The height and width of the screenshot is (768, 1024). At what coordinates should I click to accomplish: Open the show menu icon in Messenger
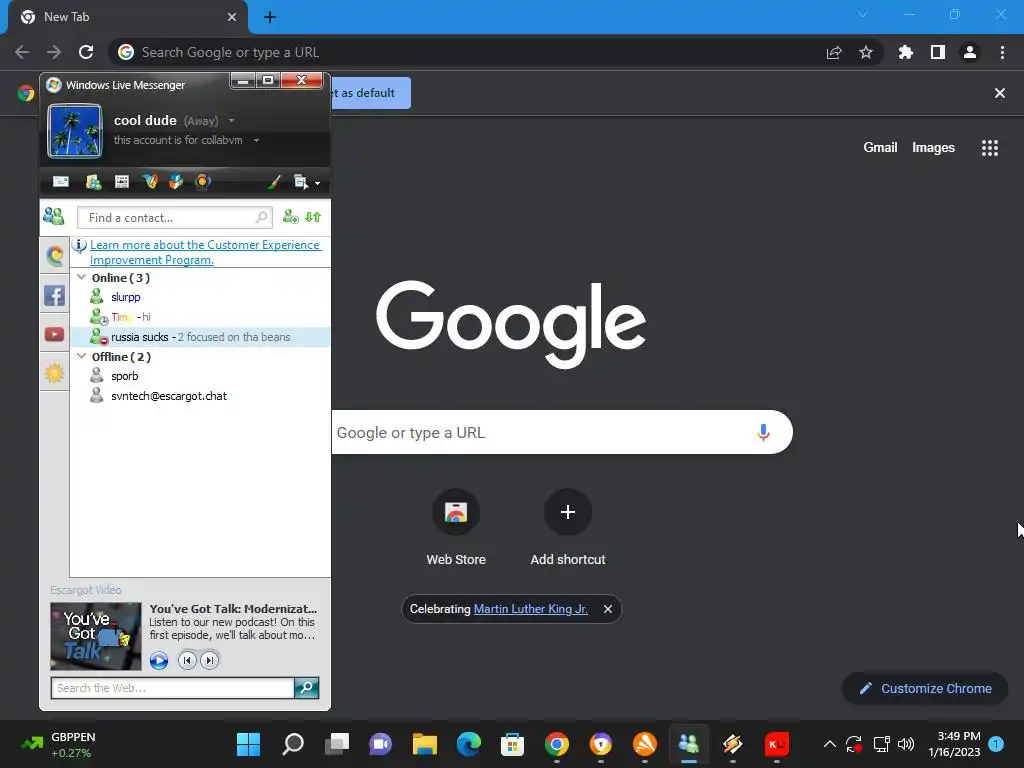pyautogui.click(x=300, y=182)
